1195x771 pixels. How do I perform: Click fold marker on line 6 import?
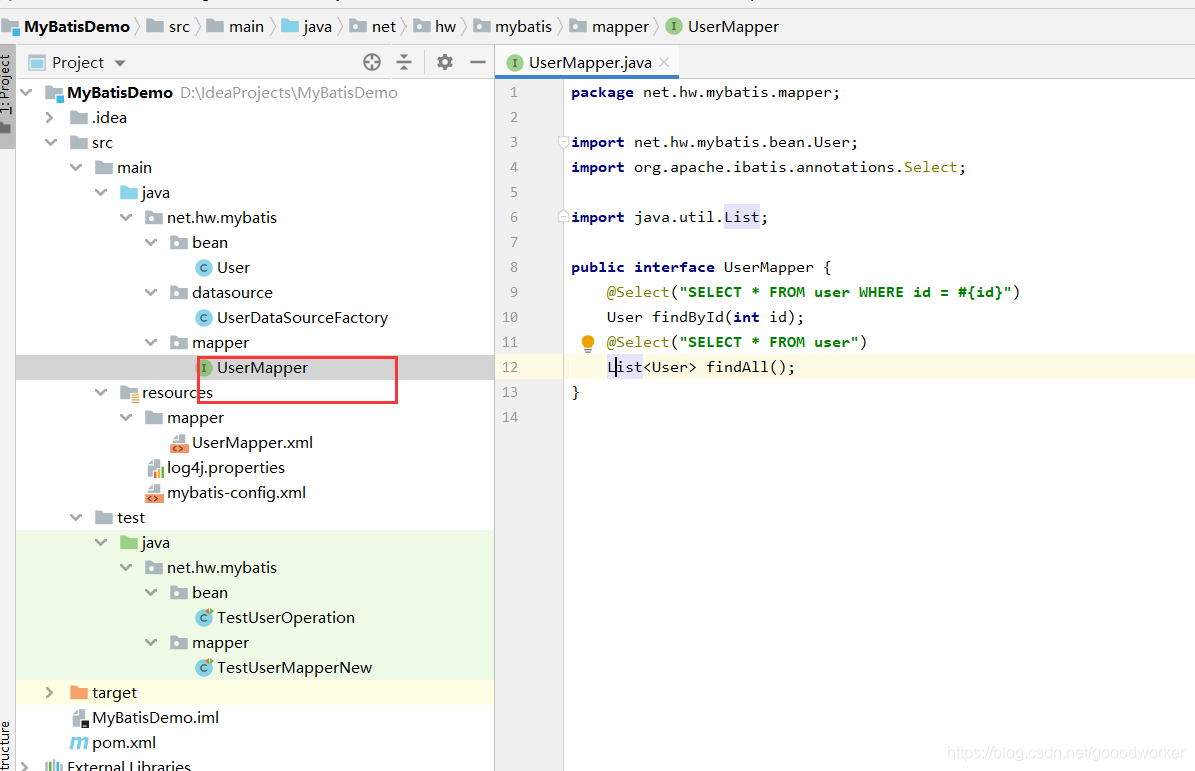(x=562, y=216)
